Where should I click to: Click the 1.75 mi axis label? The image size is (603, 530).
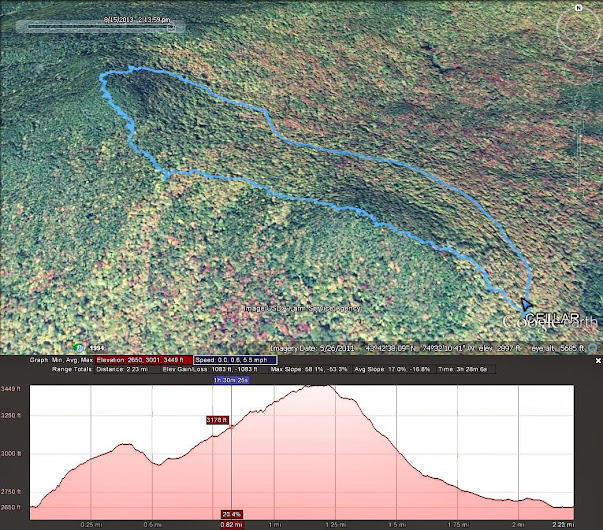pyautogui.click(x=458, y=525)
